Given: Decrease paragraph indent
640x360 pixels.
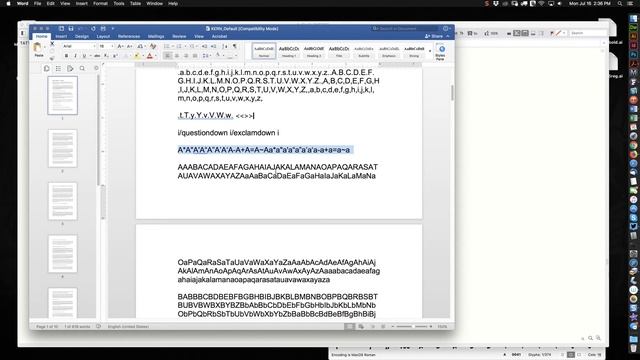Looking at the screenshot, I should pyautogui.click(x=204, y=47).
